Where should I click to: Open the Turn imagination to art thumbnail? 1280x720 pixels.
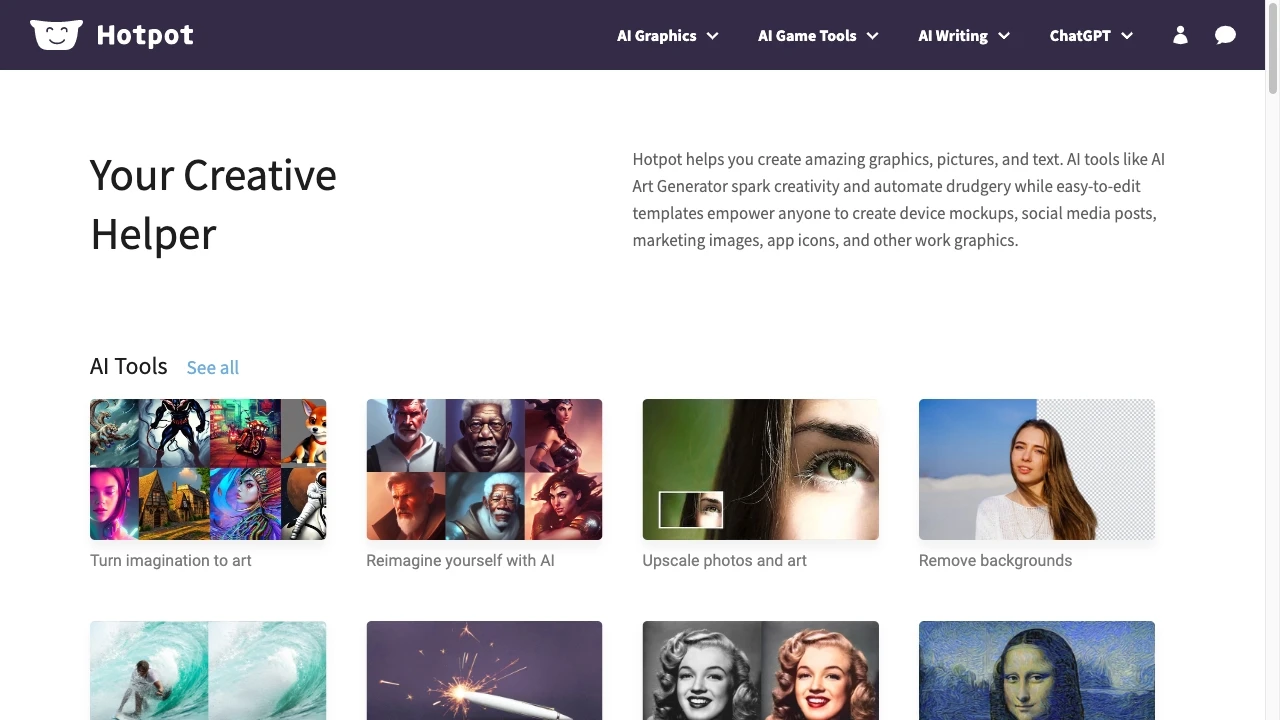coord(208,469)
